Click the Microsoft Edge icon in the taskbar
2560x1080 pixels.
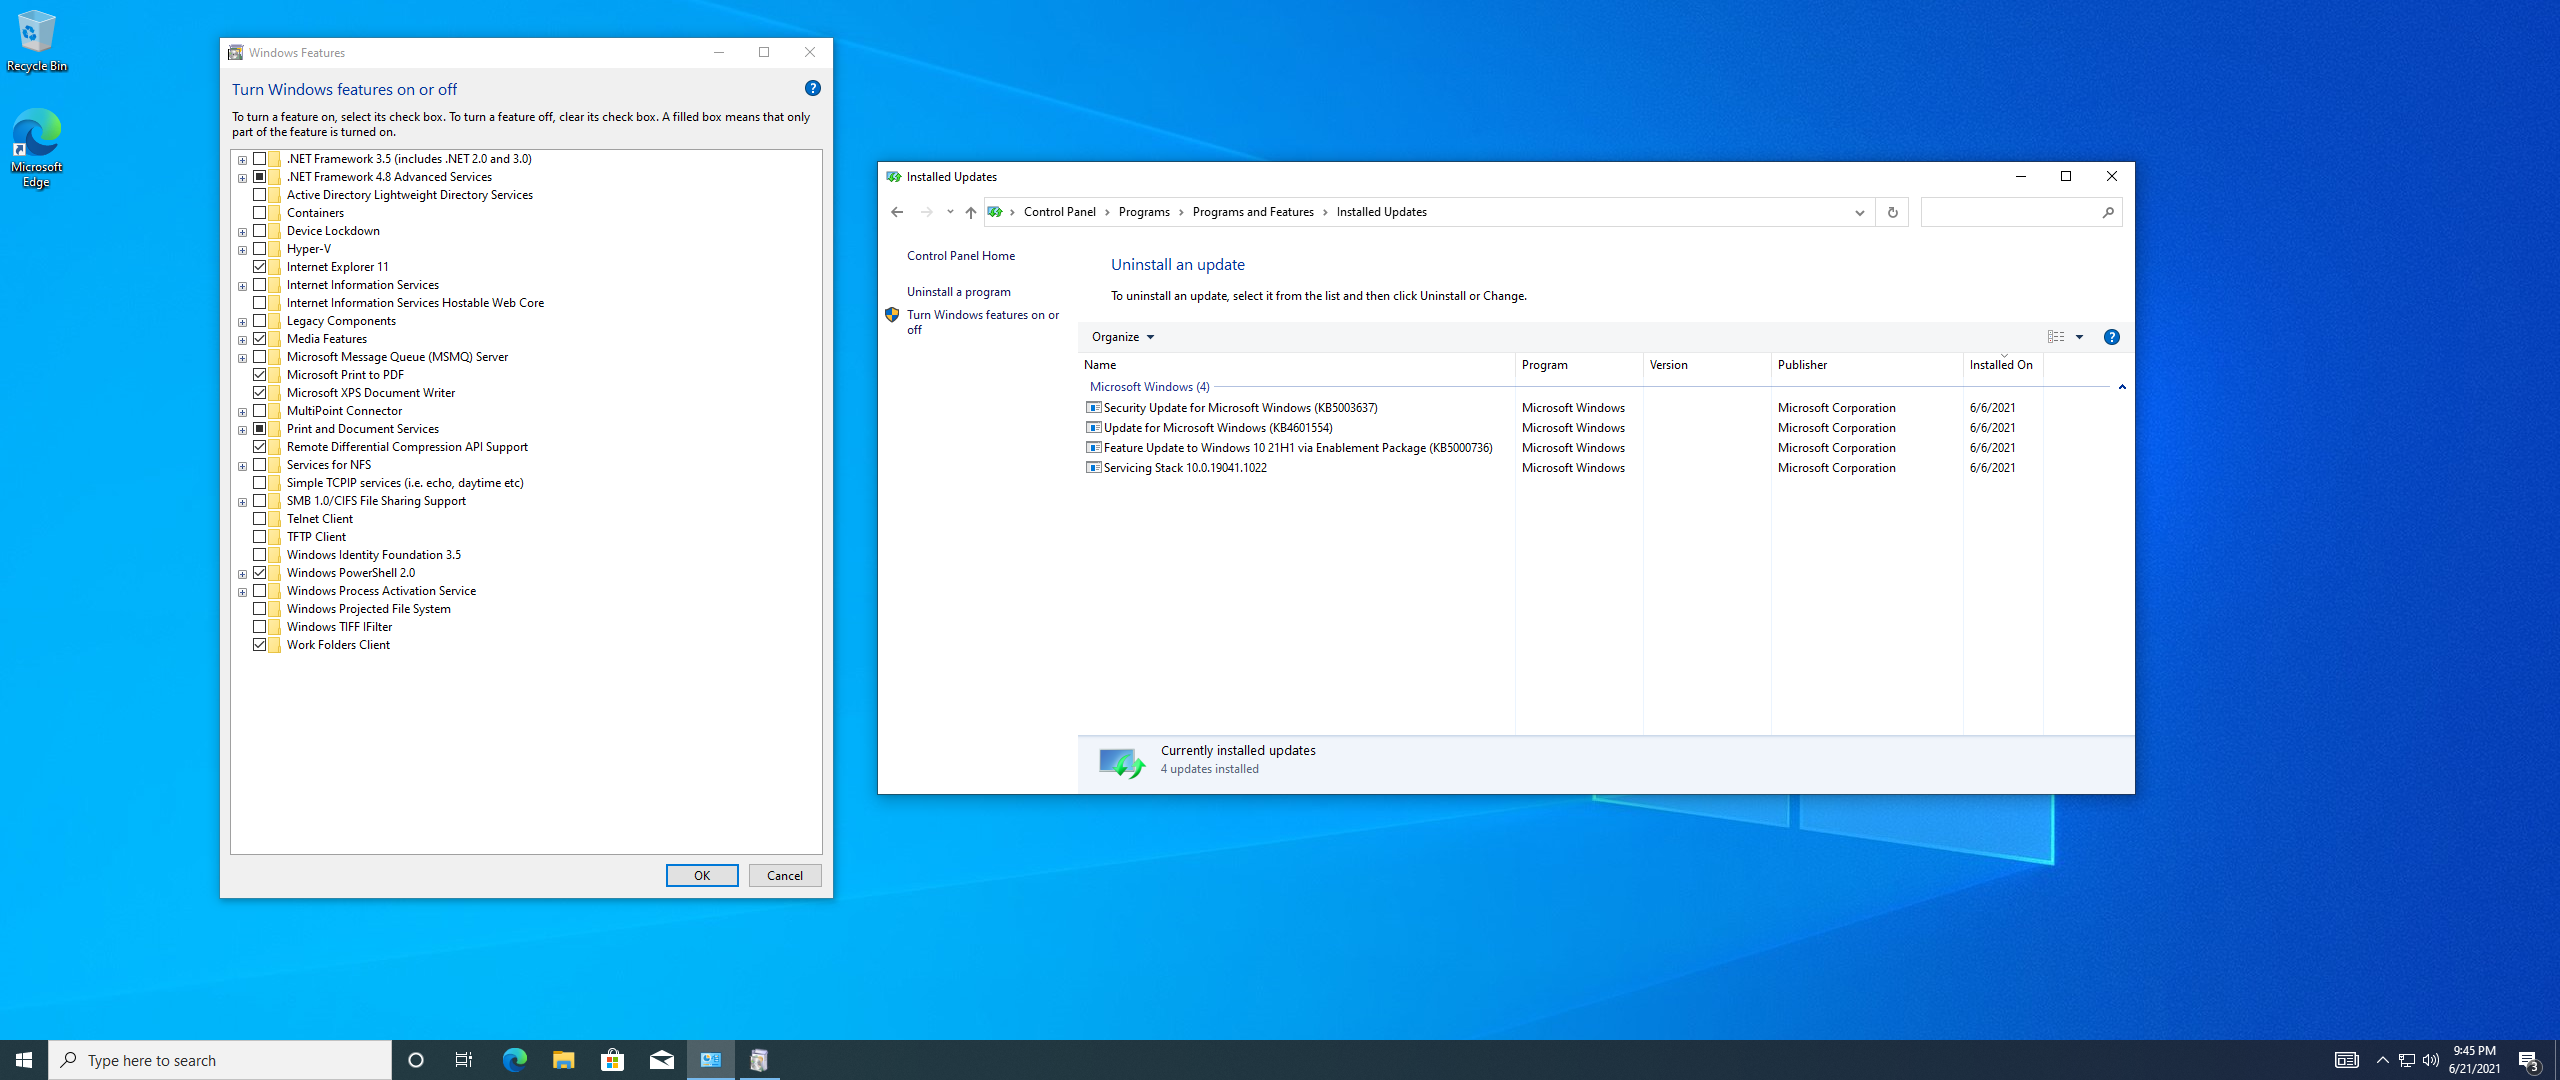[x=514, y=1059]
